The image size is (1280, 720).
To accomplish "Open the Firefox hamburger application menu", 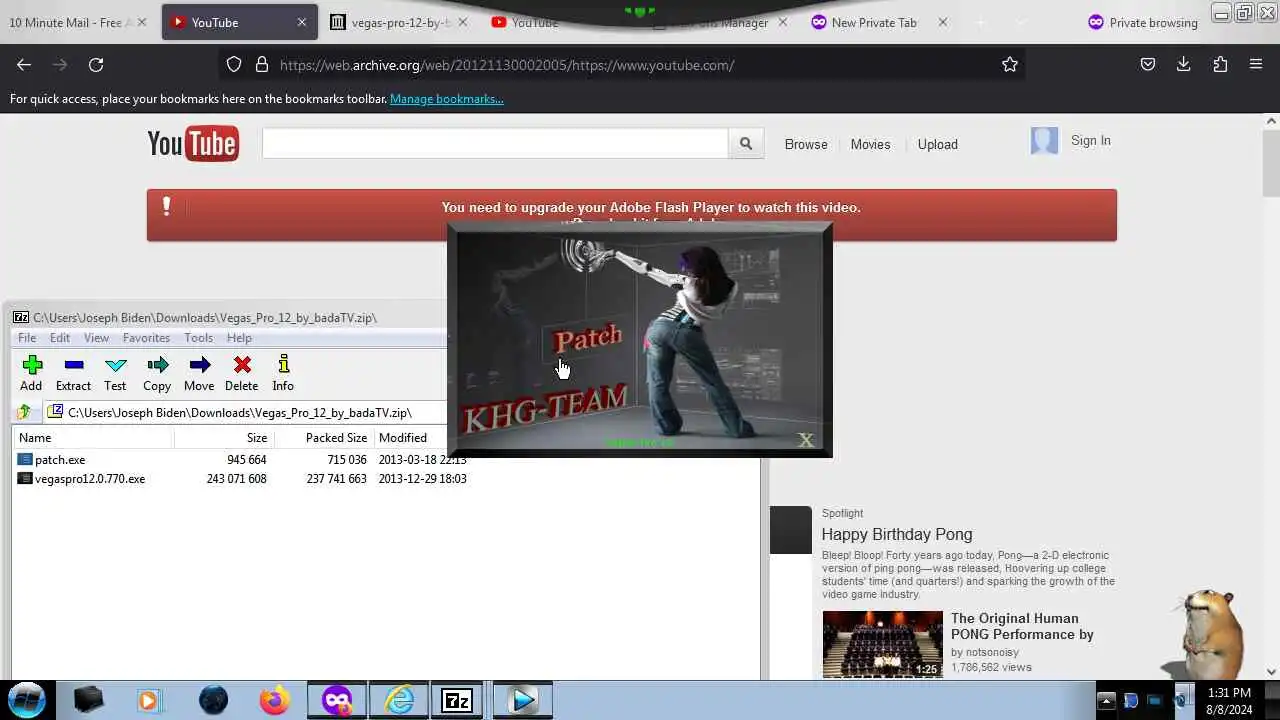I will pos(1256,65).
